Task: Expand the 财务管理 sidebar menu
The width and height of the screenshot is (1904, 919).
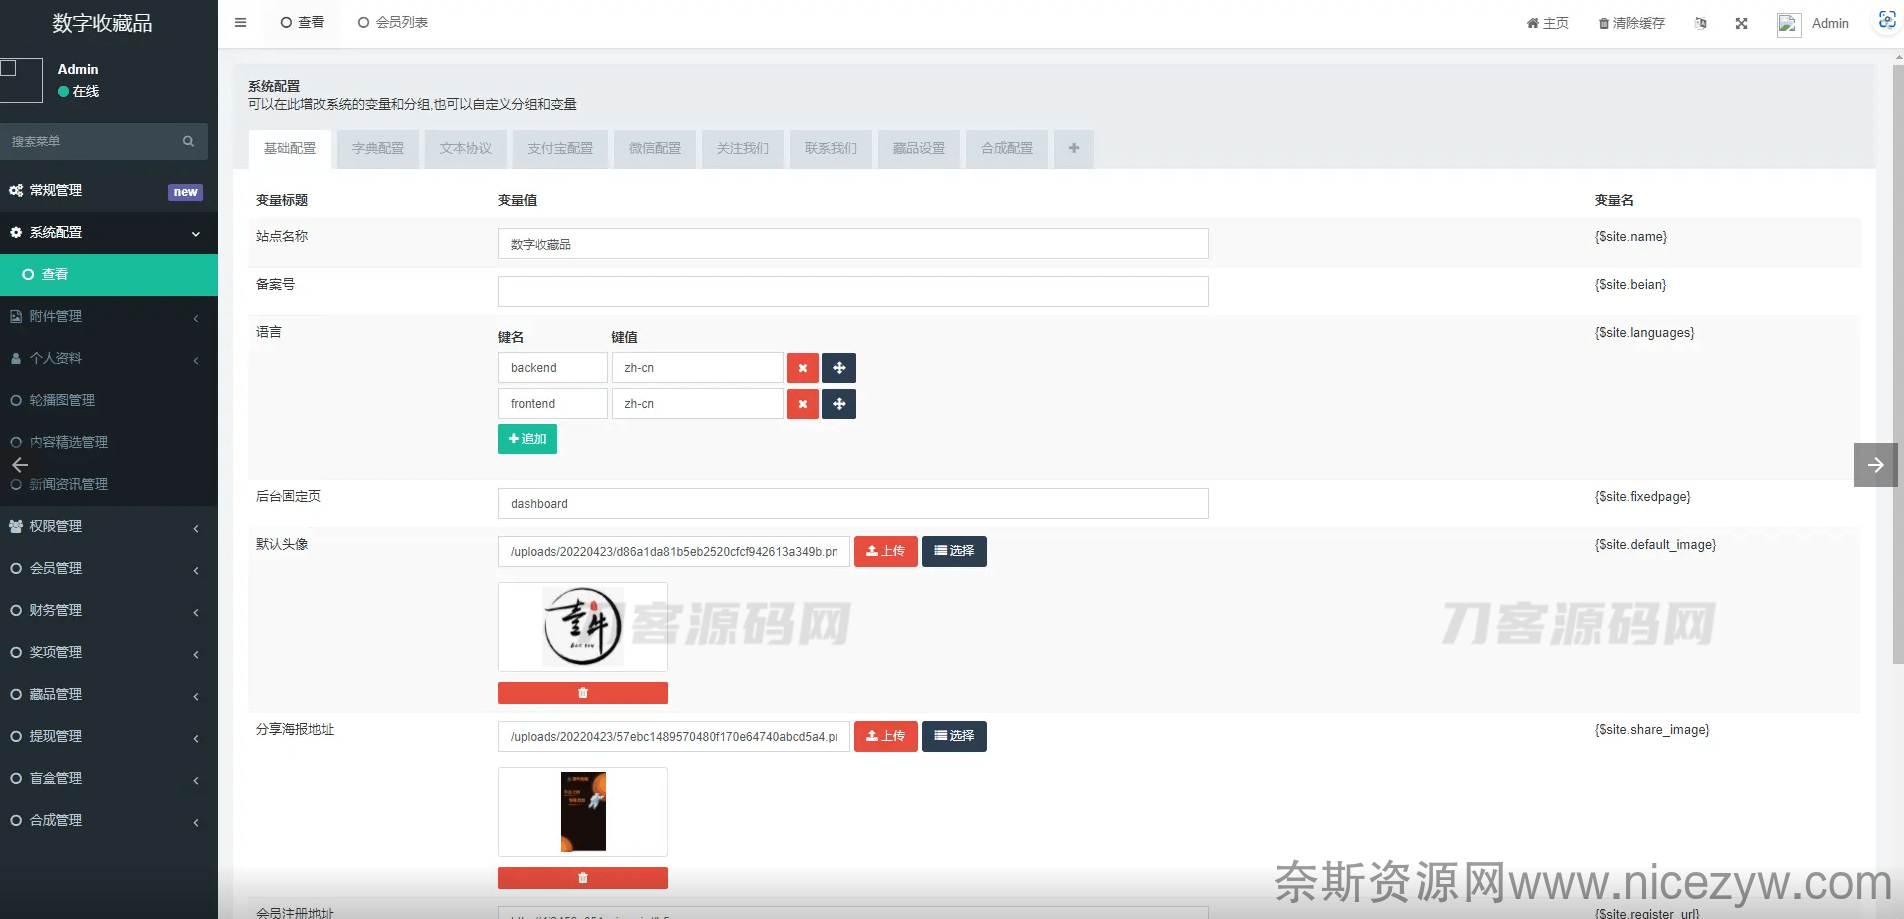Action: [109, 610]
